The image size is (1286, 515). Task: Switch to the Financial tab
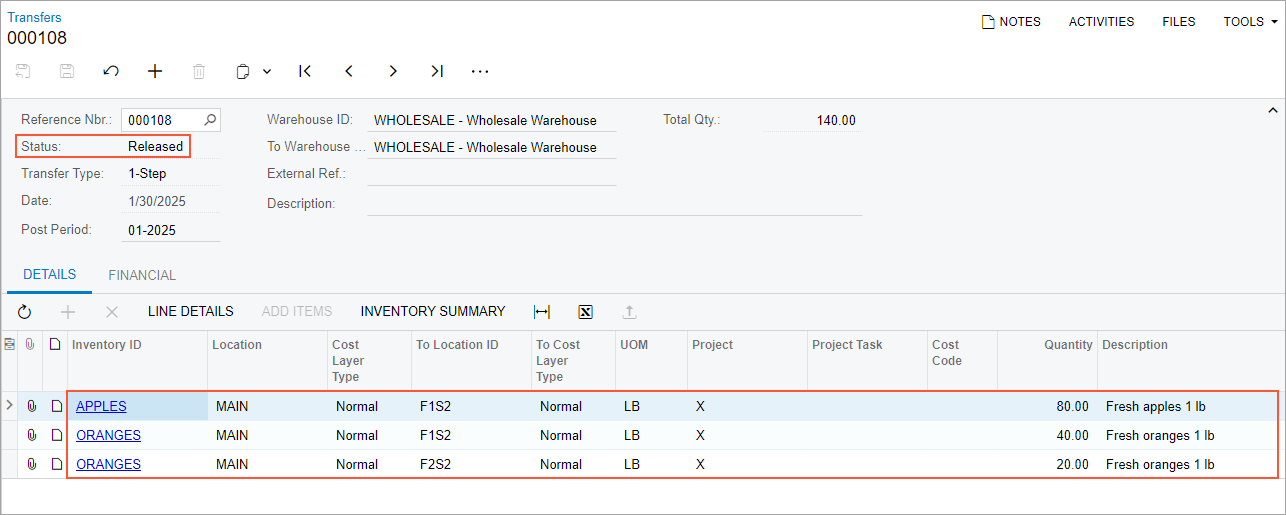[x=142, y=275]
